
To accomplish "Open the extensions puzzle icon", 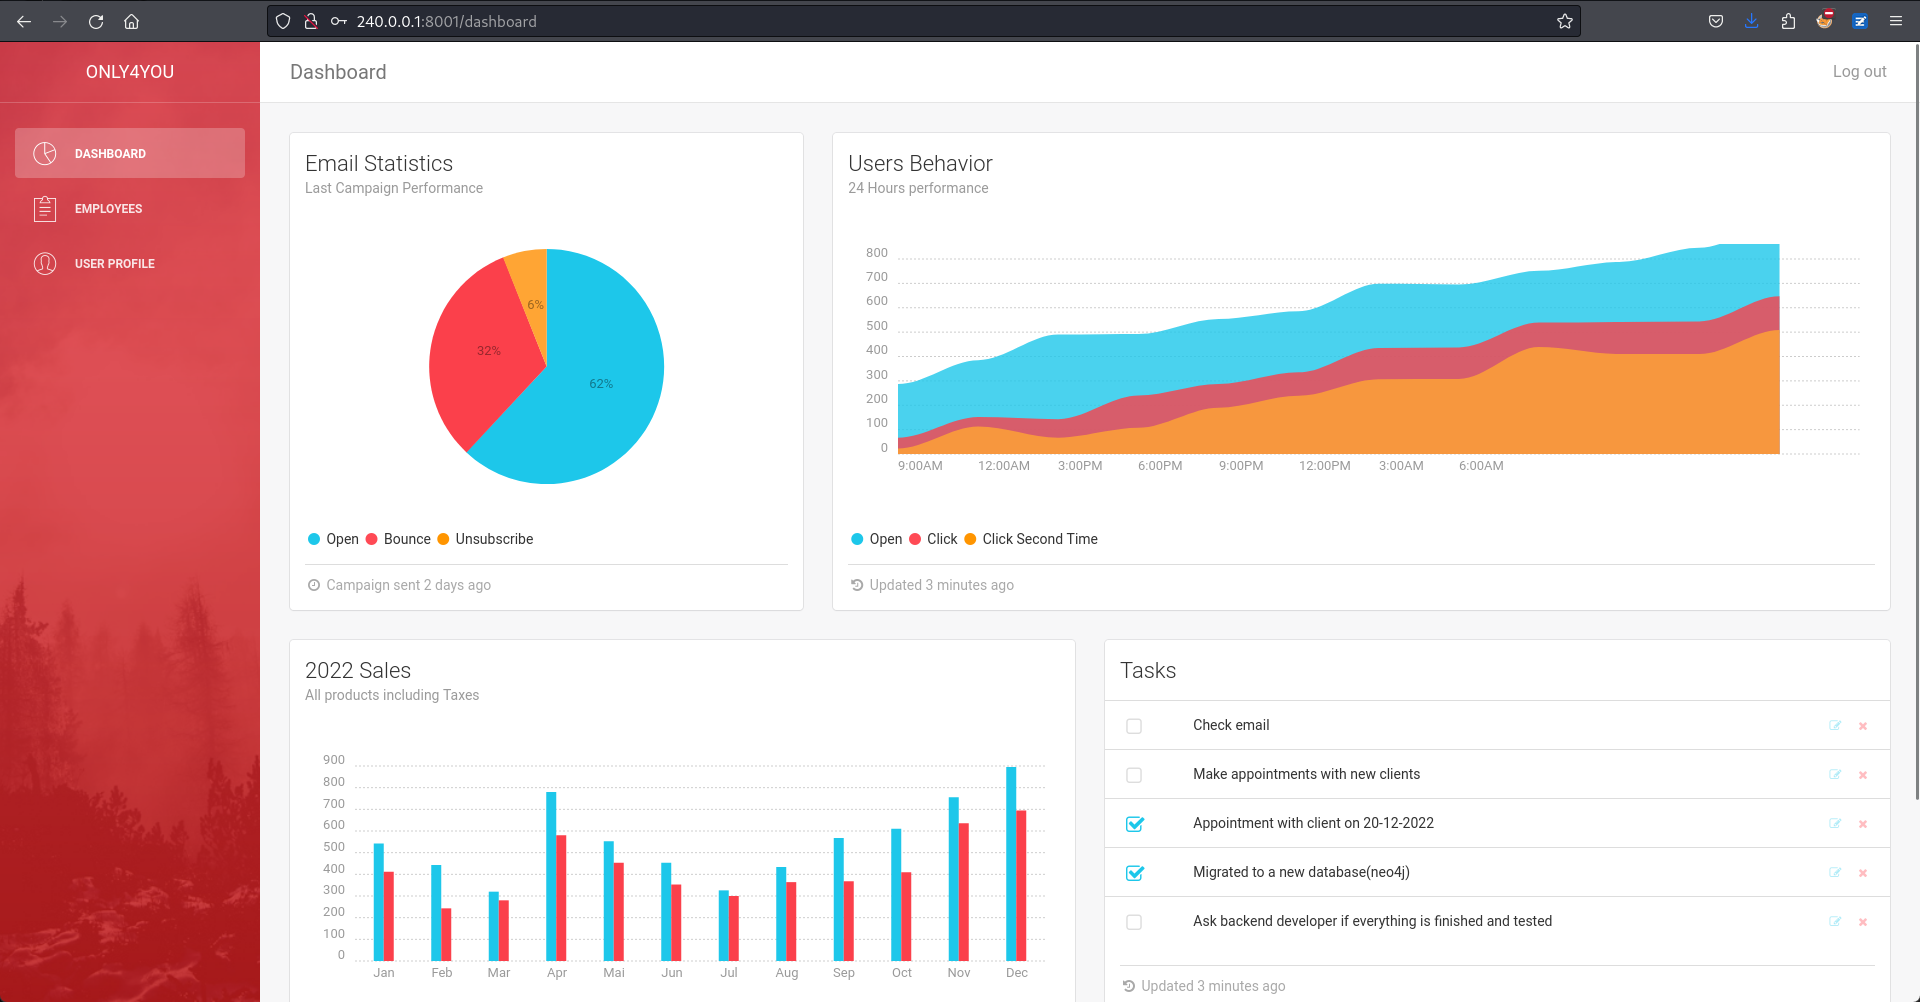I will [1788, 21].
